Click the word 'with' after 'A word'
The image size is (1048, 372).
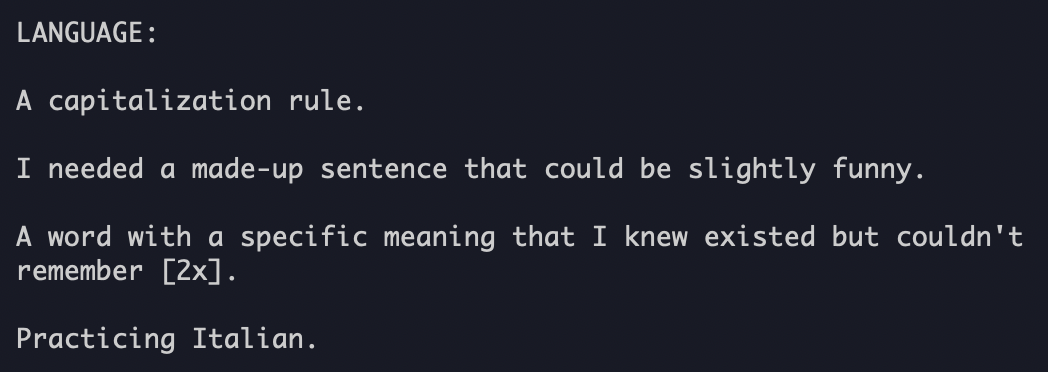tap(159, 237)
